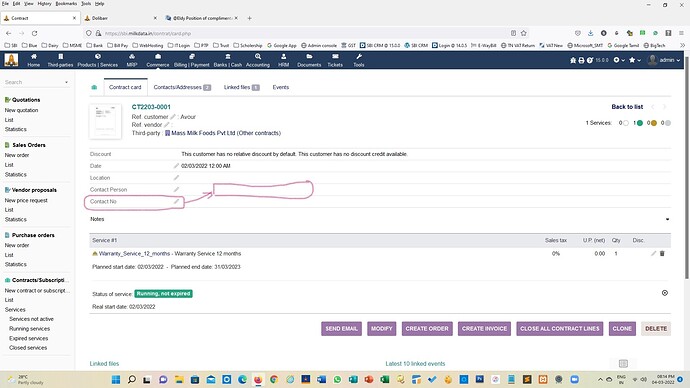Expand the admin user menu

[664, 60]
